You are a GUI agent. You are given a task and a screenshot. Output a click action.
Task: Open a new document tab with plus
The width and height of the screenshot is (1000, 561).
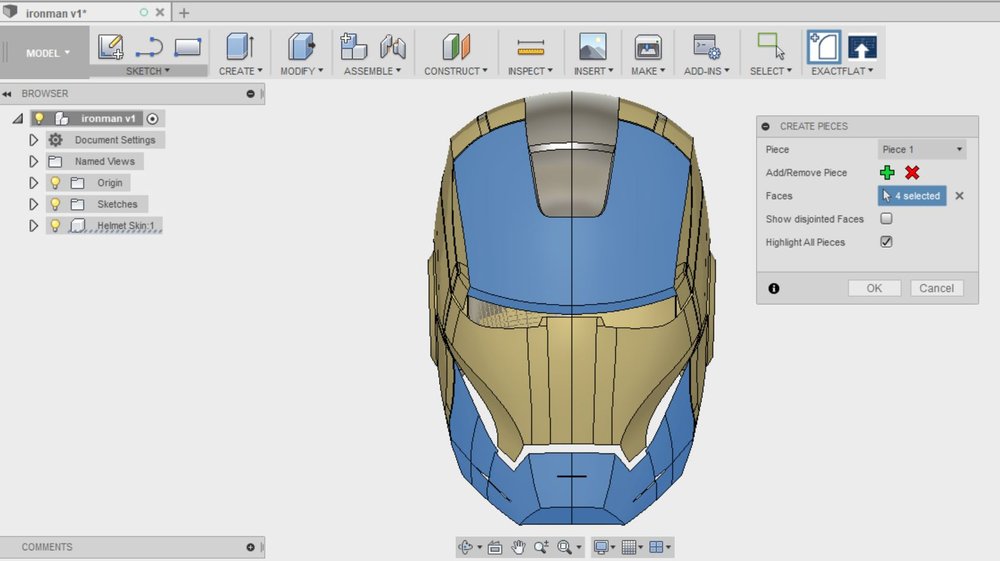[184, 13]
